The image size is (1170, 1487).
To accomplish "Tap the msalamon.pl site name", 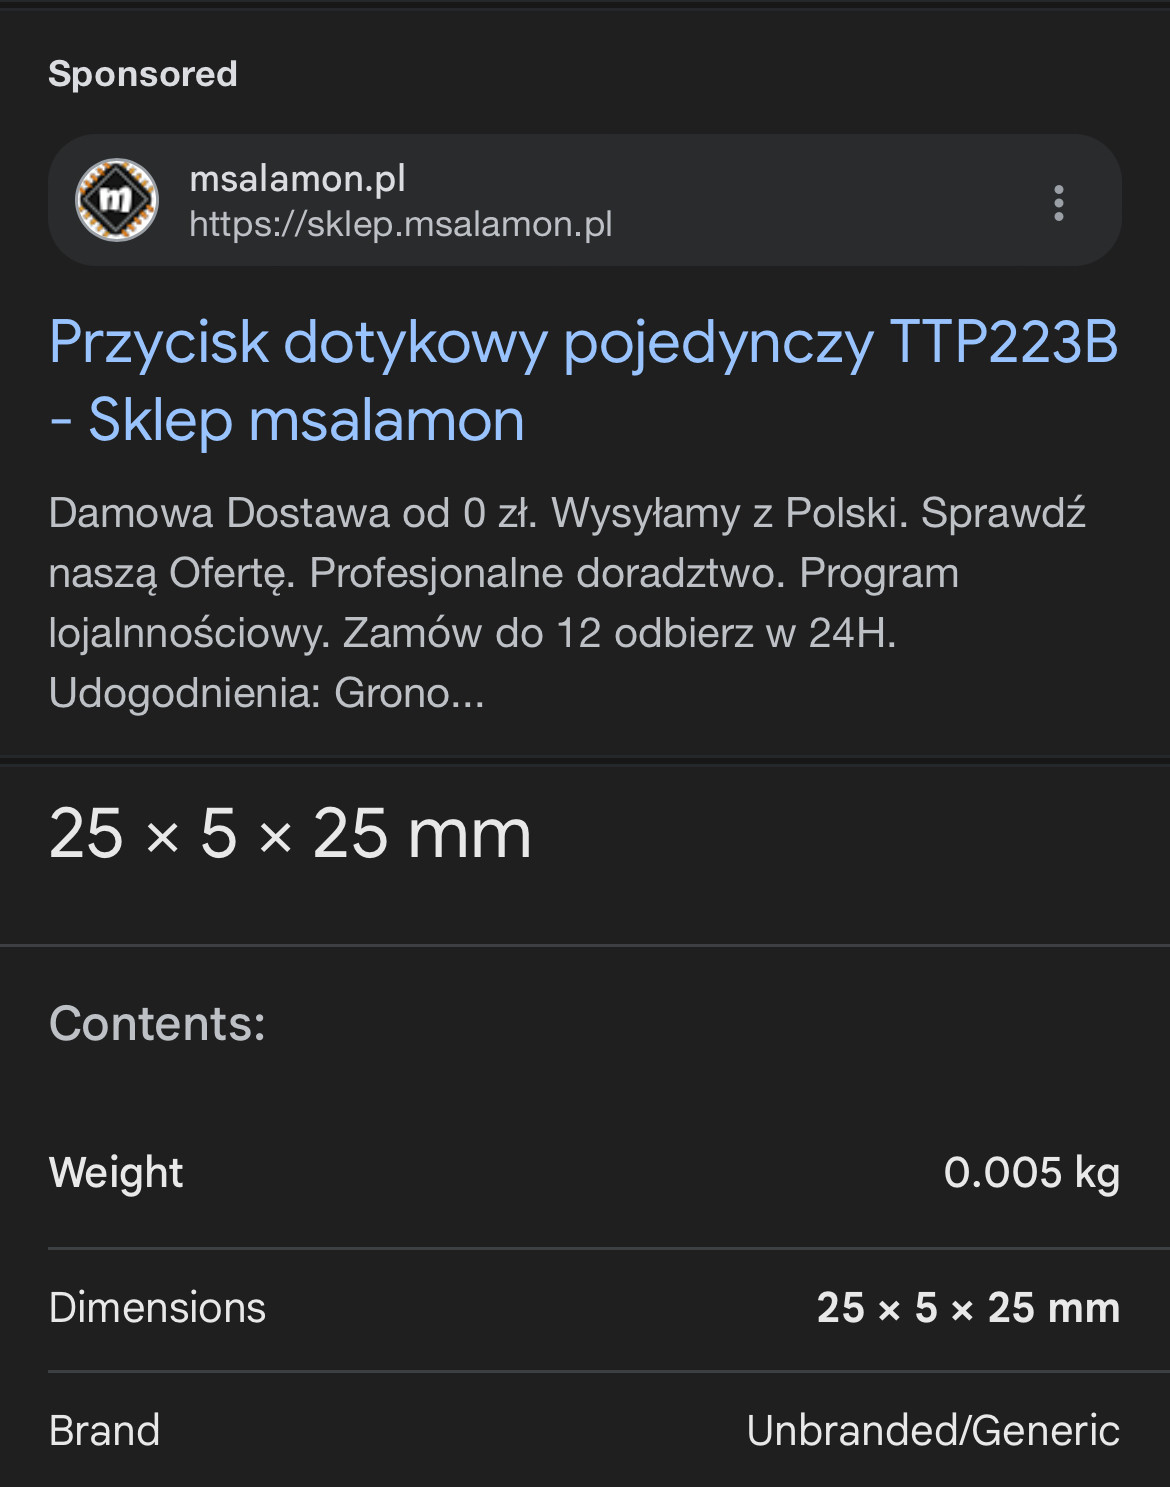I will click(x=297, y=178).
